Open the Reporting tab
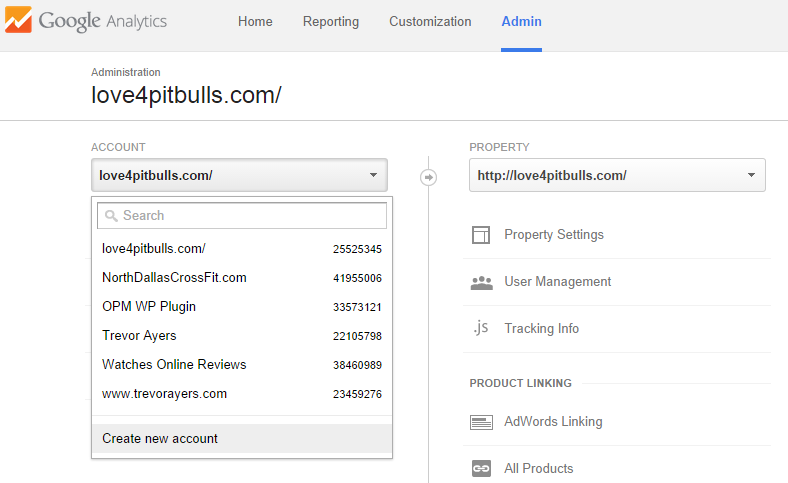Image resolution: width=788 pixels, height=483 pixels. (331, 22)
